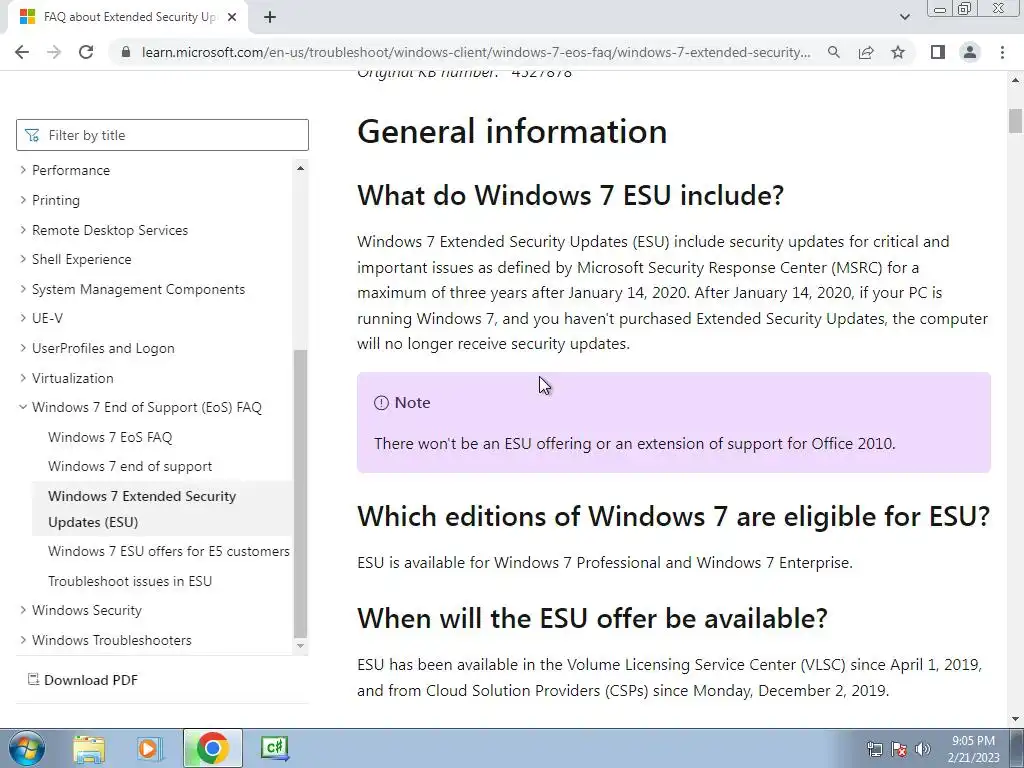Screen dimensions: 1024x768
Task: Open the Chrome profile avatar
Action: [970, 52]
